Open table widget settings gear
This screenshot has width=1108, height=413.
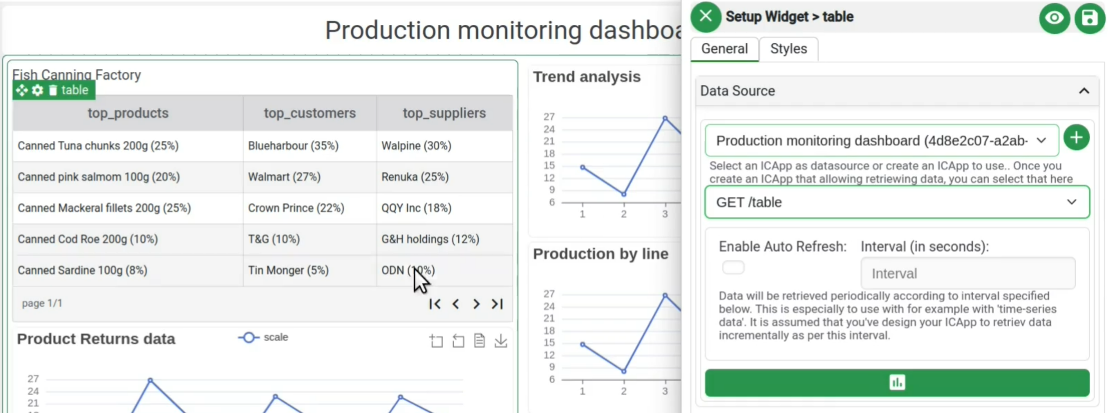(37, 90)
